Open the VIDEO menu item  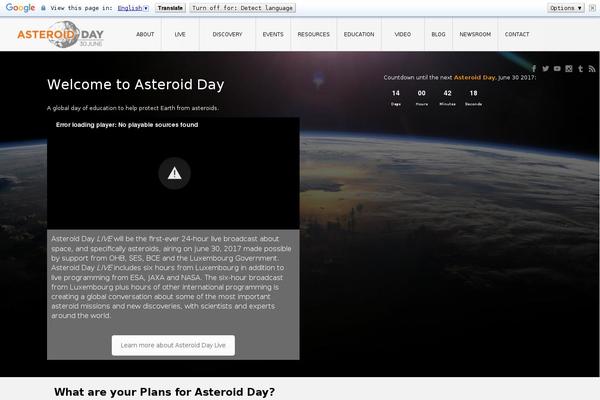pos(403,34)
